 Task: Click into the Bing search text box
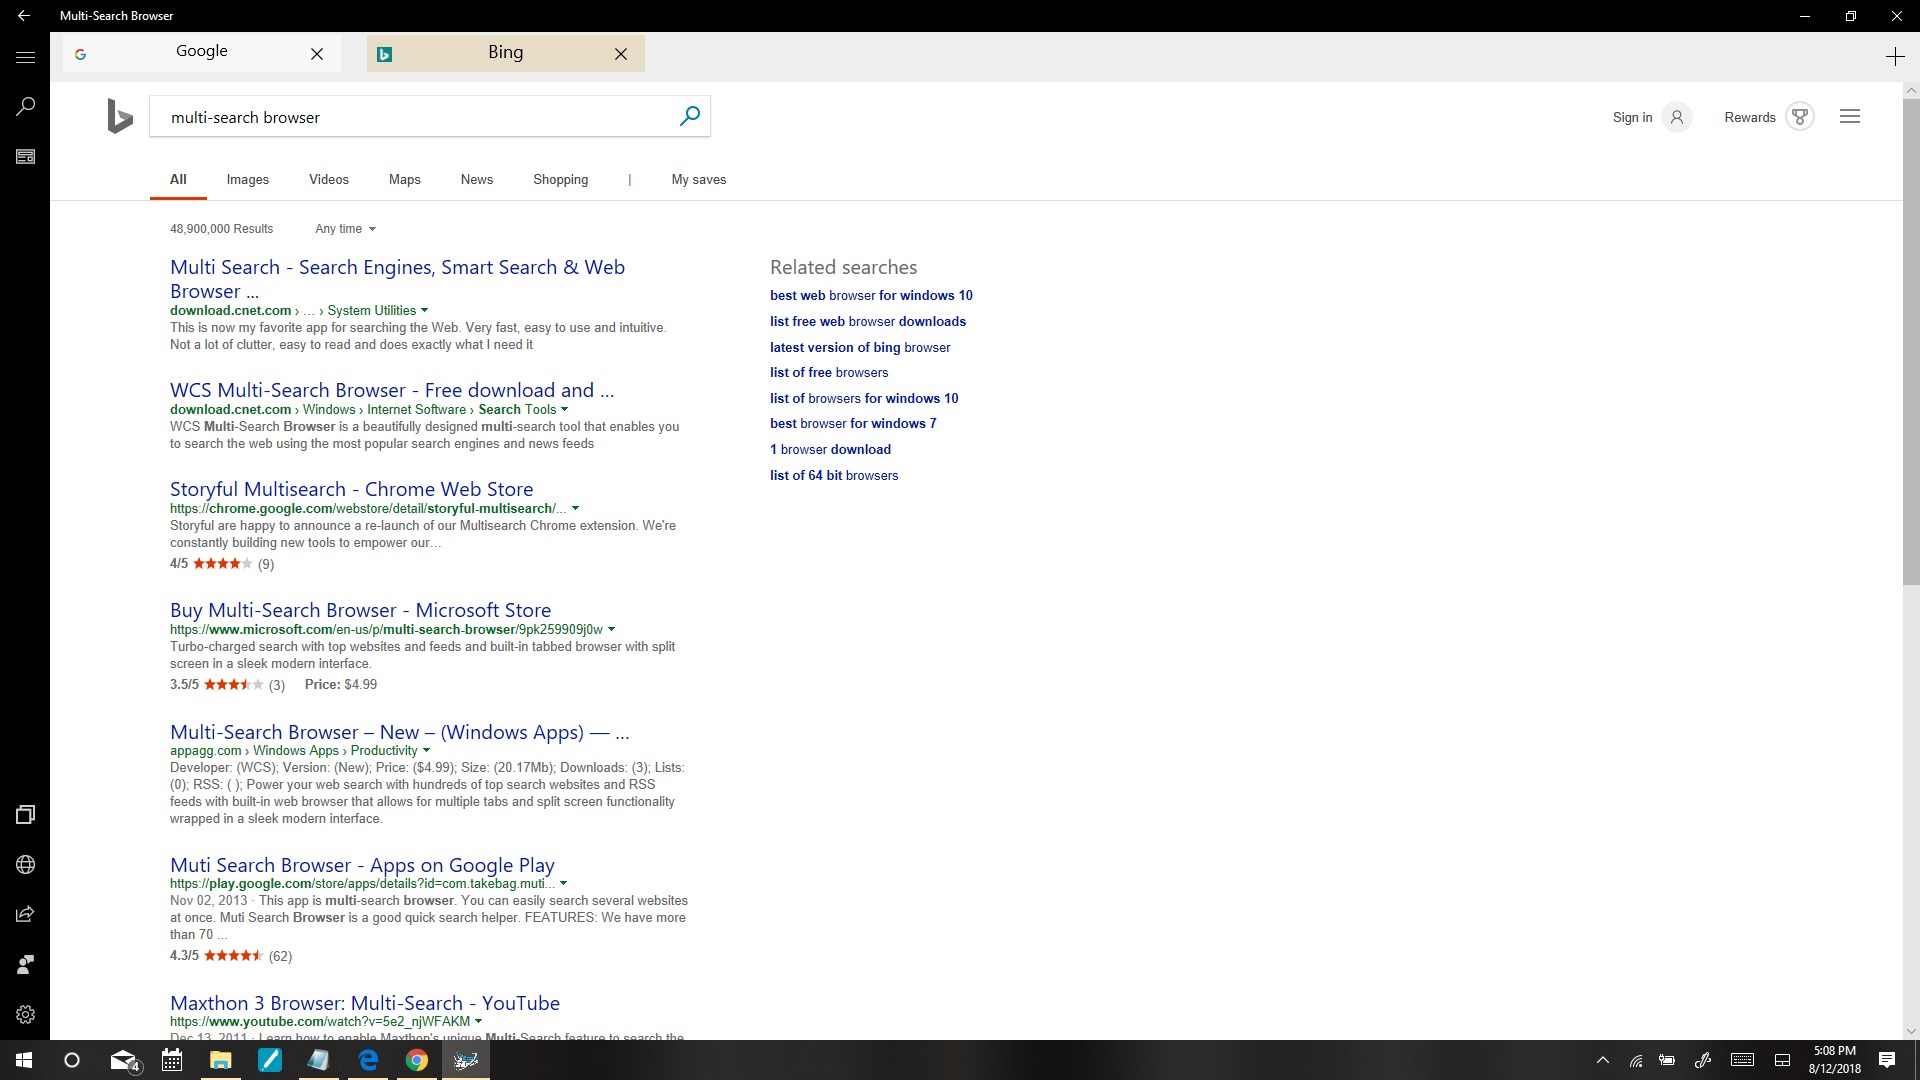pyautogui.click(x=420, y=117)
